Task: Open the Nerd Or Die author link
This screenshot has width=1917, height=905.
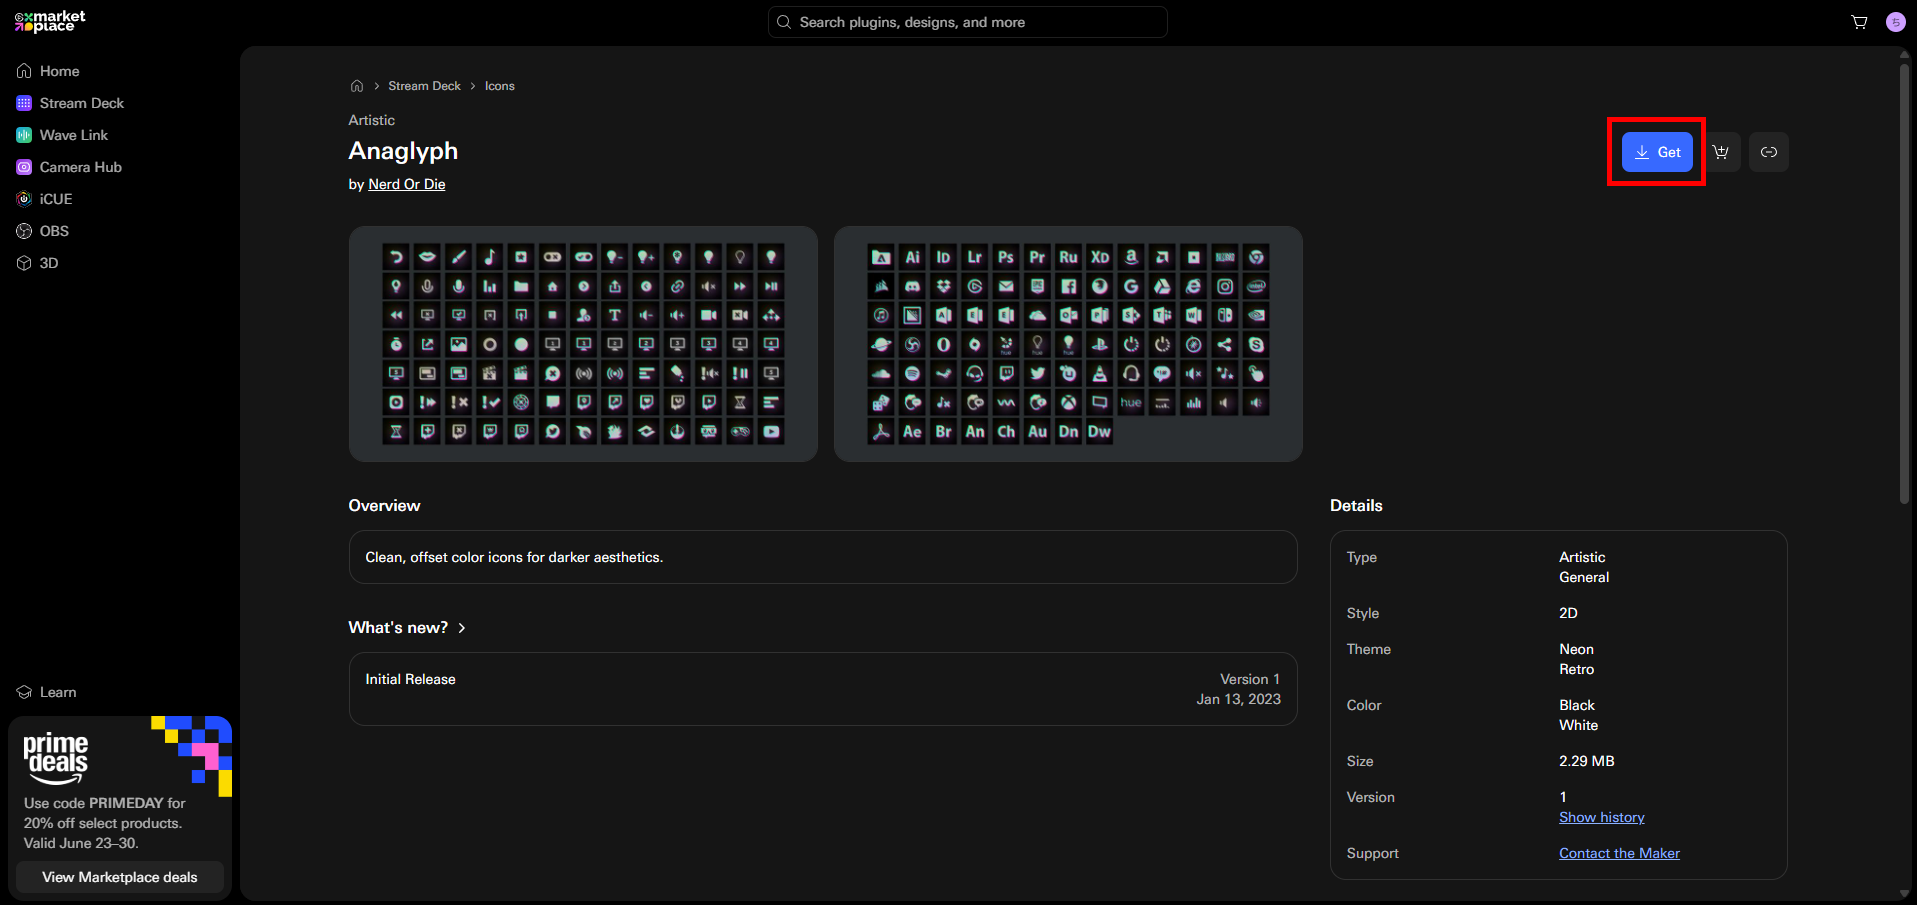Action: (x=407, y=184)
